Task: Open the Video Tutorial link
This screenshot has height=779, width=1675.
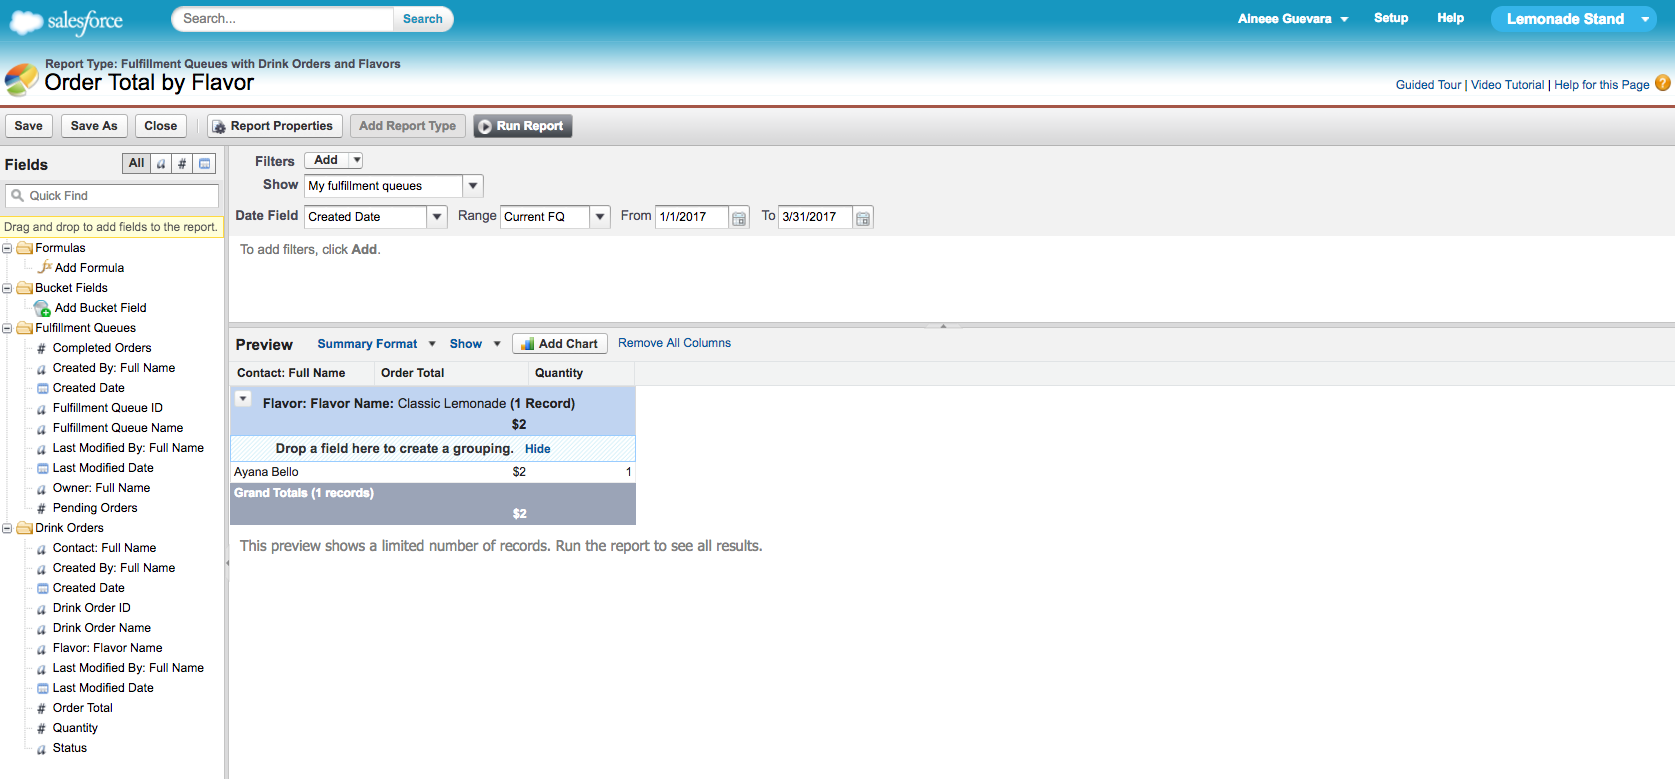Action: click(1507, 85)
